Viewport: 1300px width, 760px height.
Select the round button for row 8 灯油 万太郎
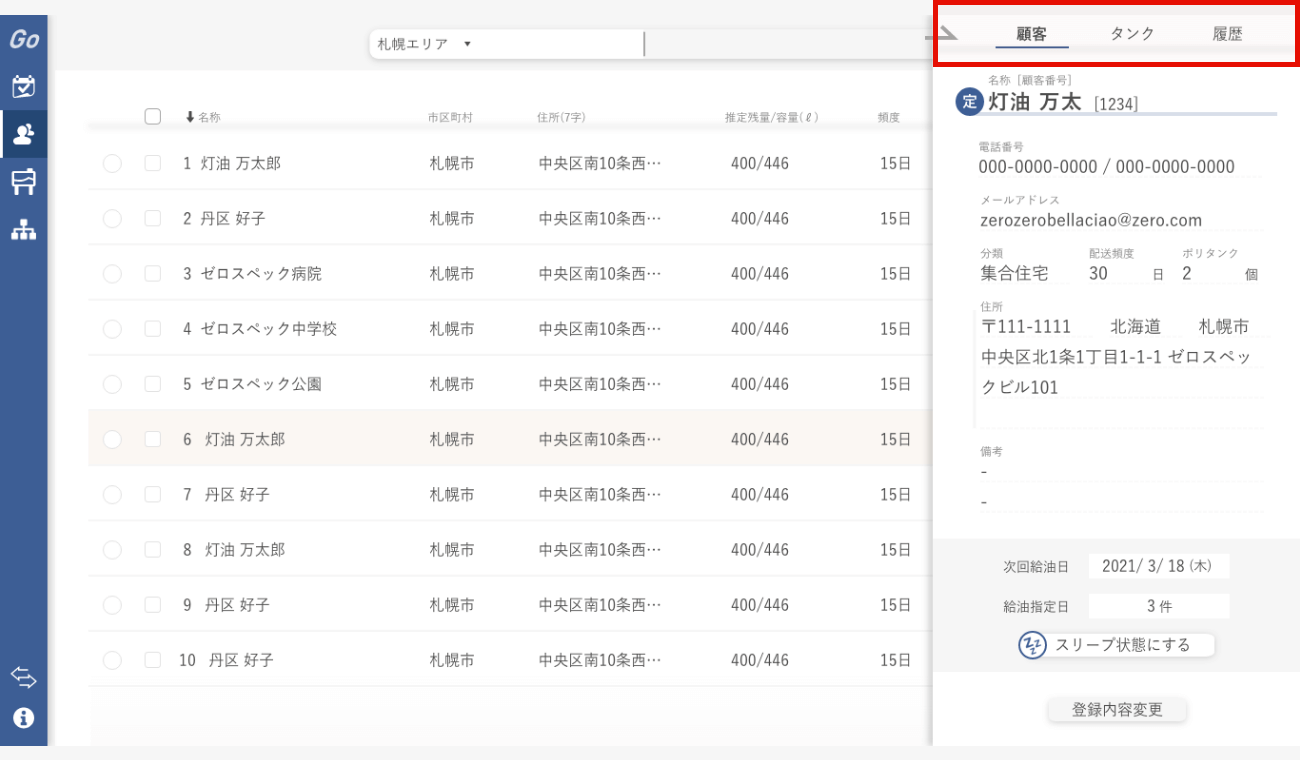coord(112,550)
